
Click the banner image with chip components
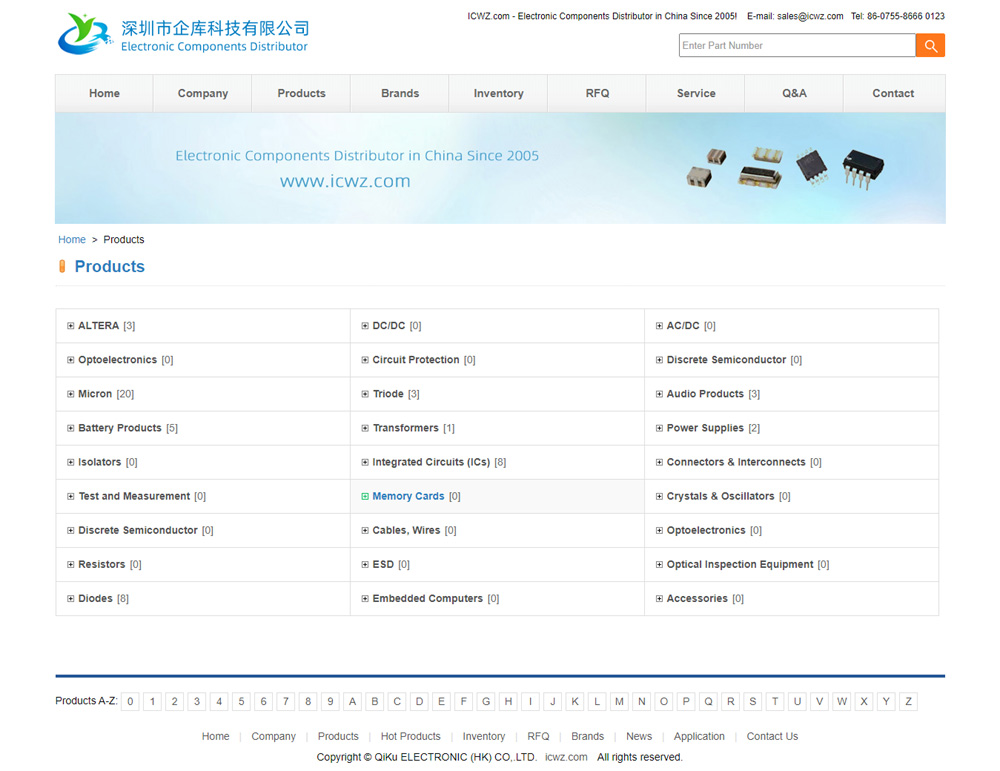click(x=500, y=168)
